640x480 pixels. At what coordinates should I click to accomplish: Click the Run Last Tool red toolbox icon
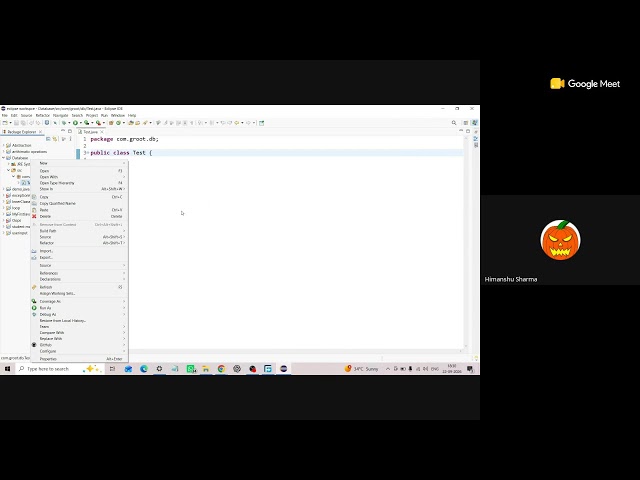click(98, 123)
